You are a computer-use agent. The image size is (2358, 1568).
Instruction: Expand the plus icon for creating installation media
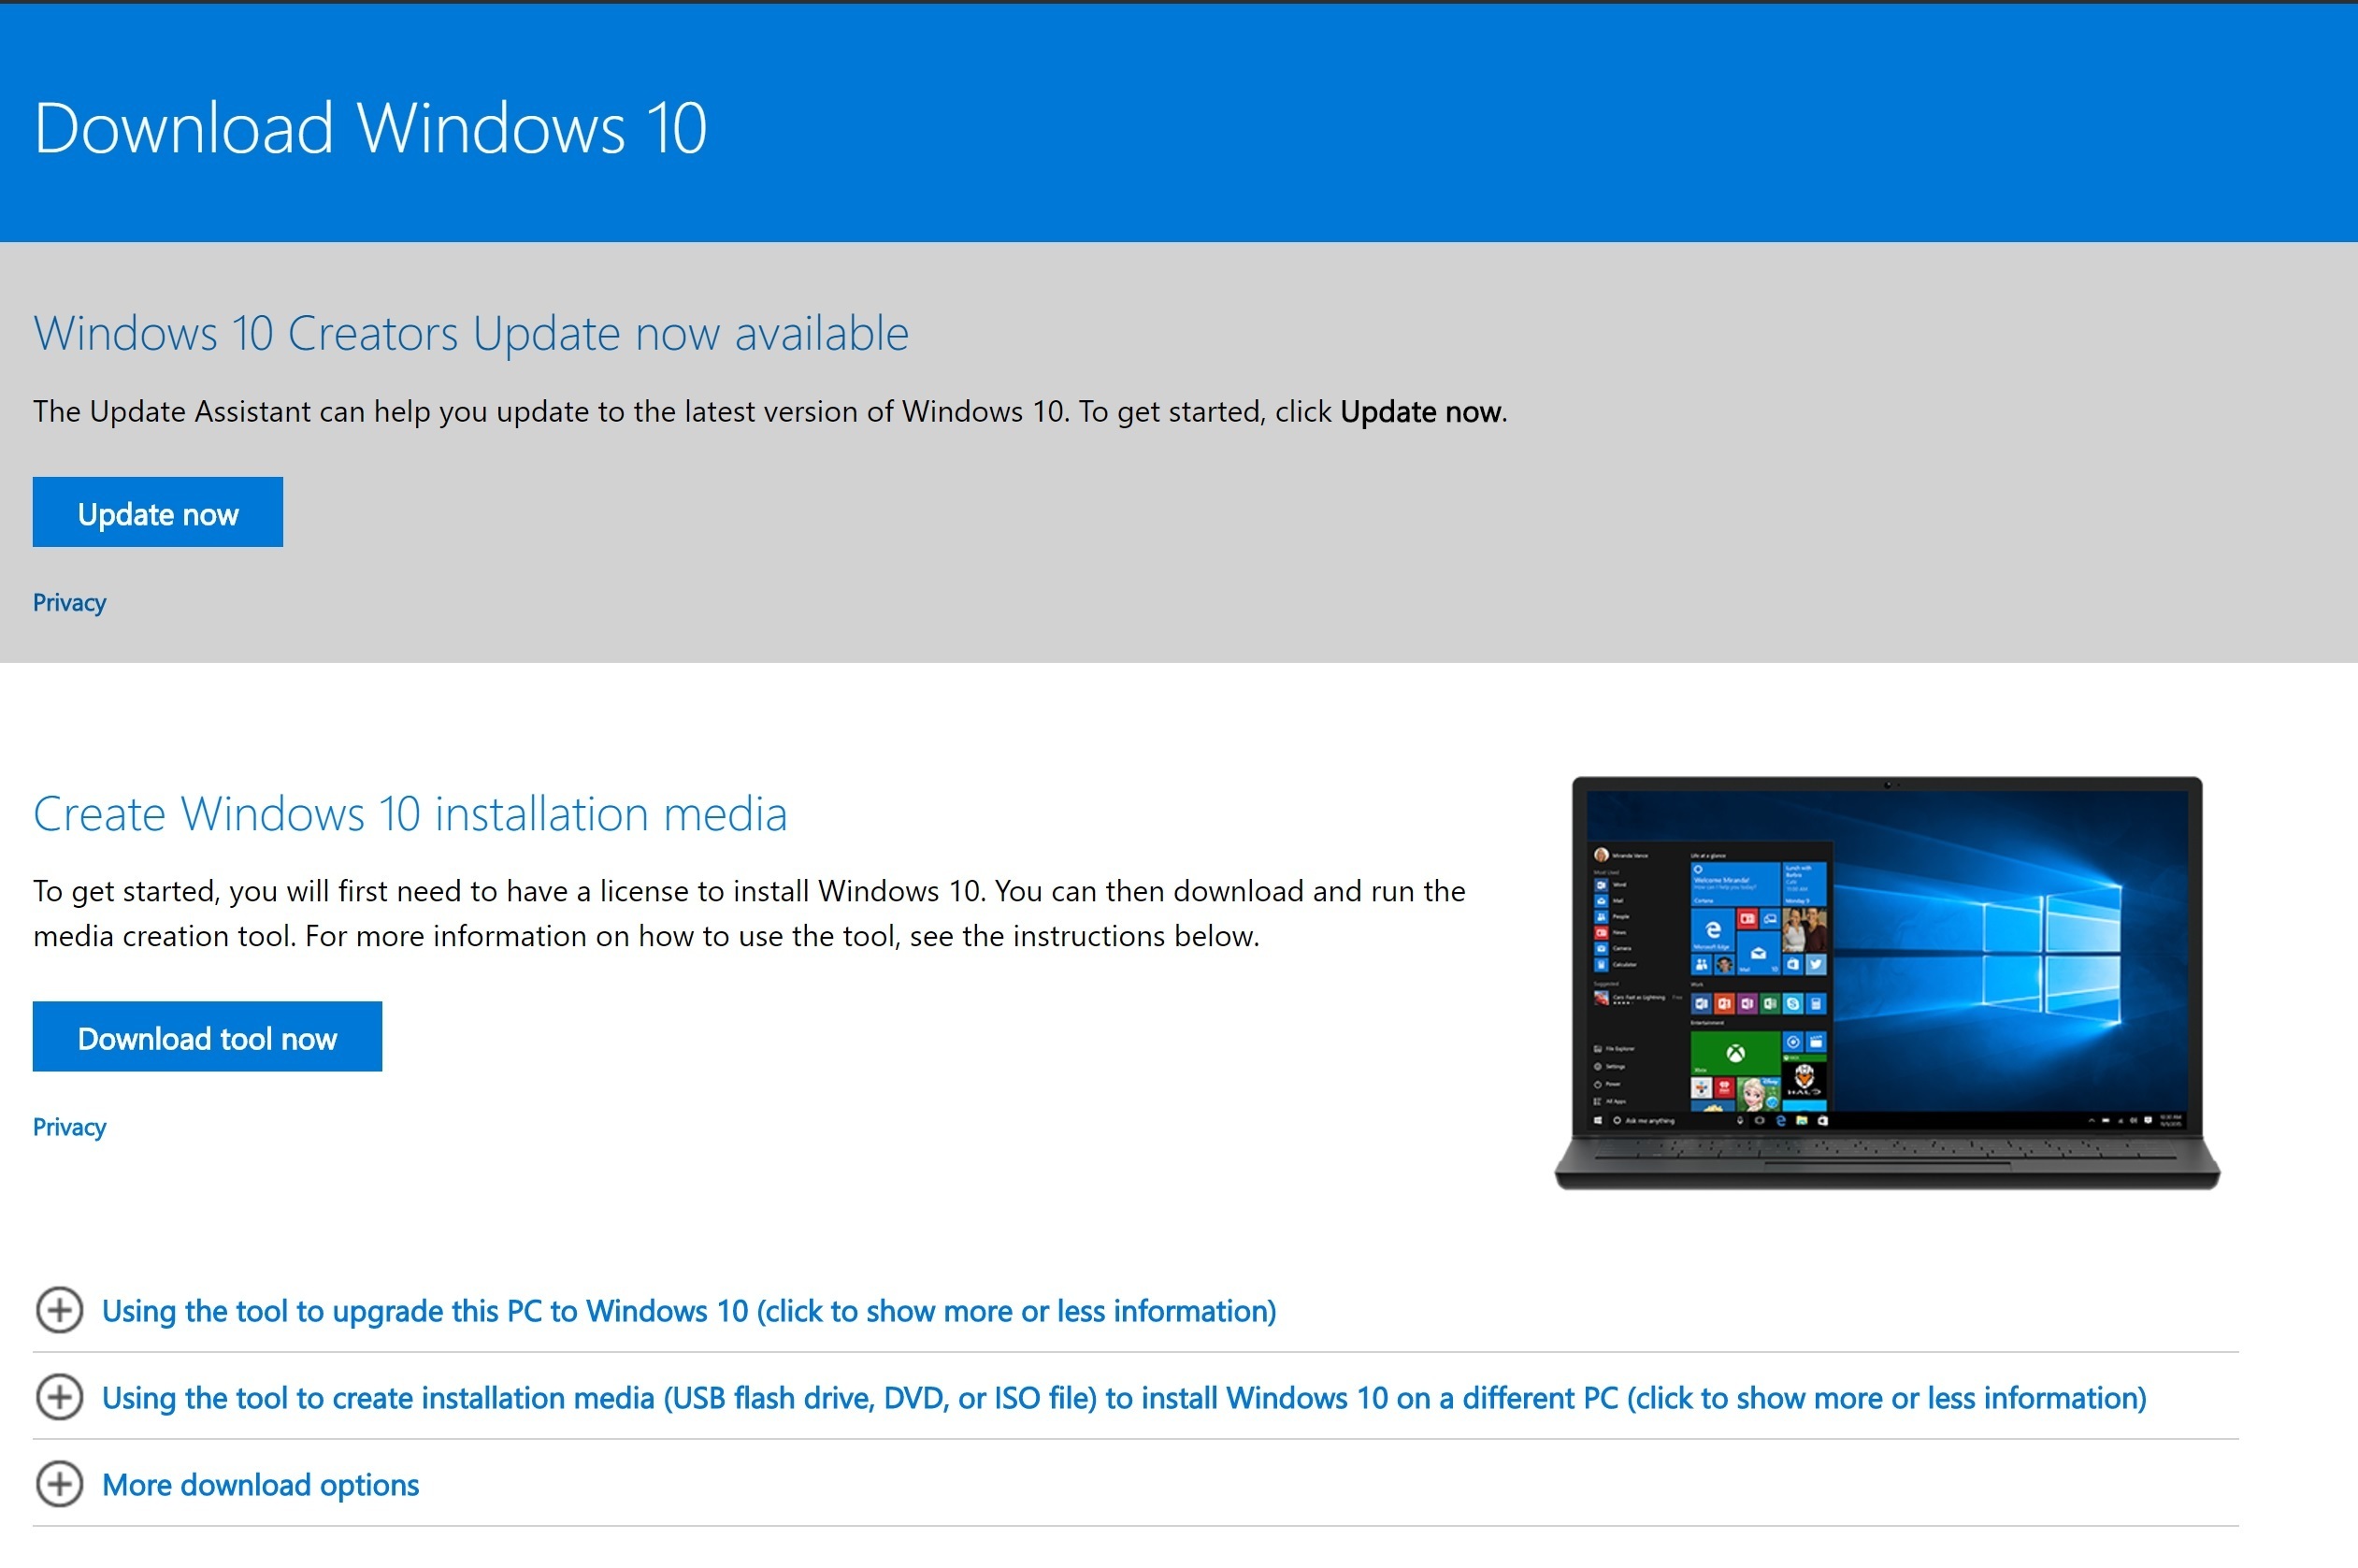59,1397
